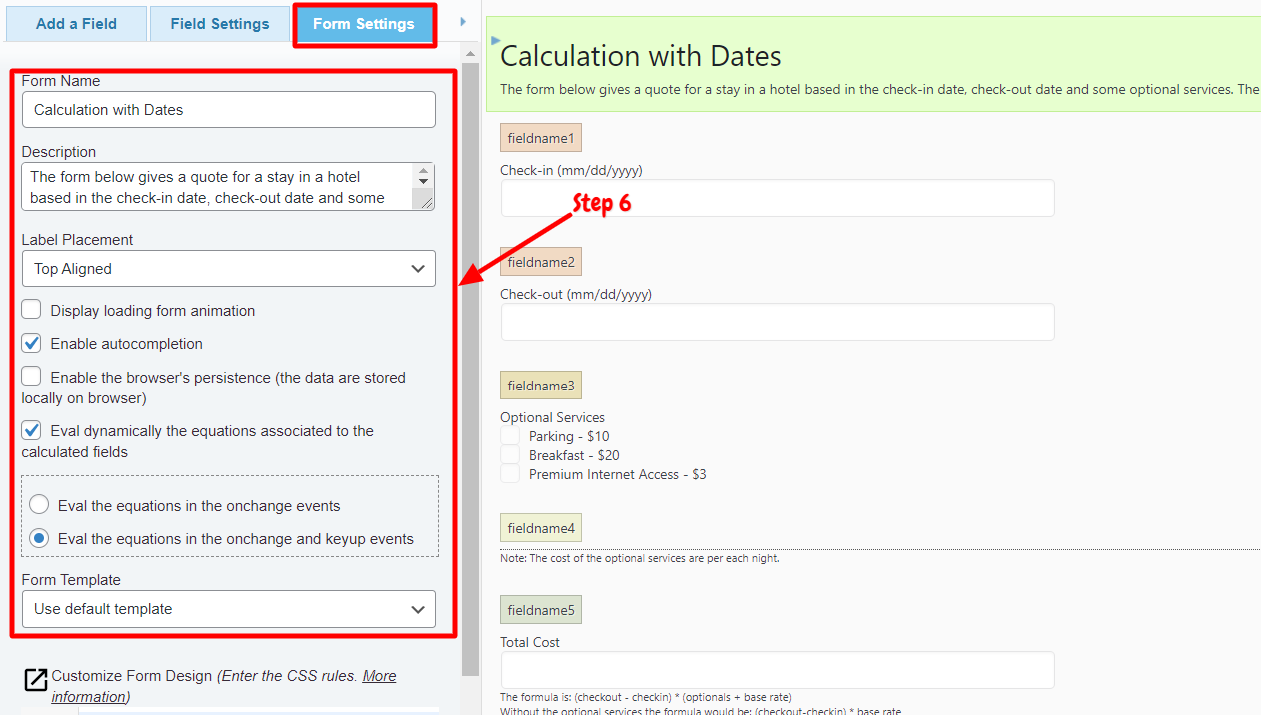Viewport: 1261px width, 715px height.
Task: Tick Premium Internet Access - $3 checkbox
Action: coord(510,474)
